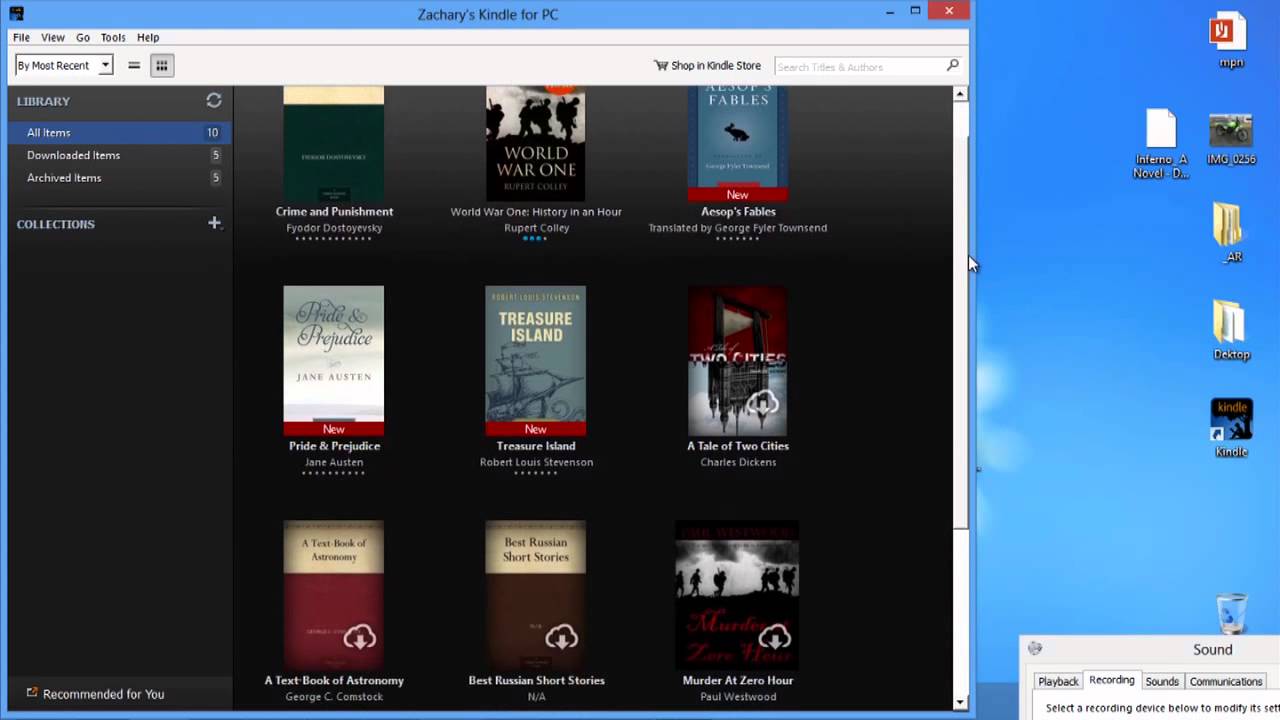This screenshot has height=720, width=1280.
Task: Click Recommended for You icon
Action: point(32,692)
